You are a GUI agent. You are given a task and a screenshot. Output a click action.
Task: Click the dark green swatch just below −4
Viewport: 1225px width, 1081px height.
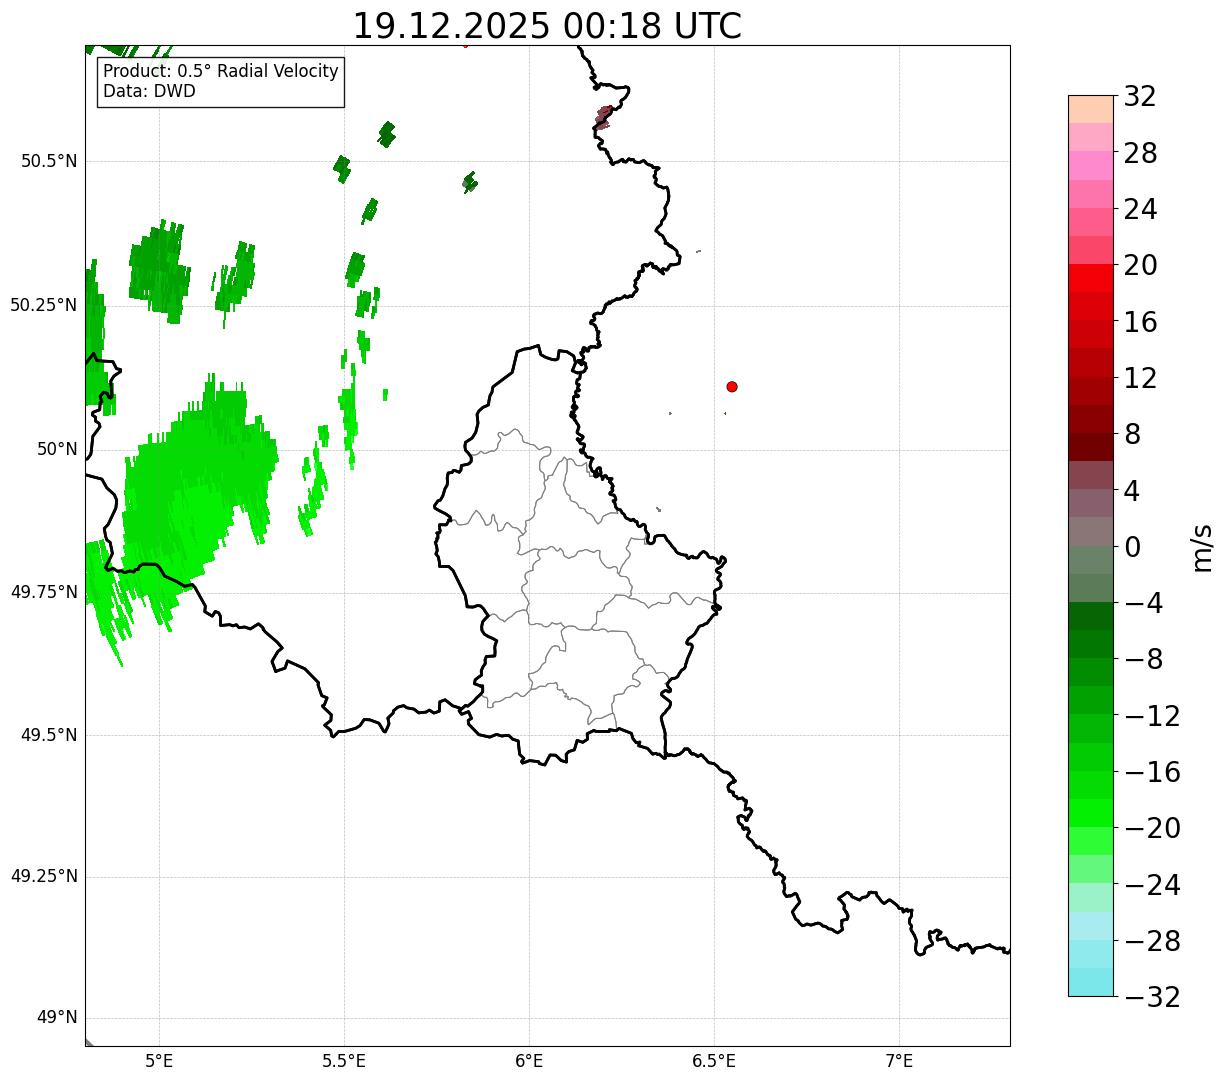point(1091,616)
